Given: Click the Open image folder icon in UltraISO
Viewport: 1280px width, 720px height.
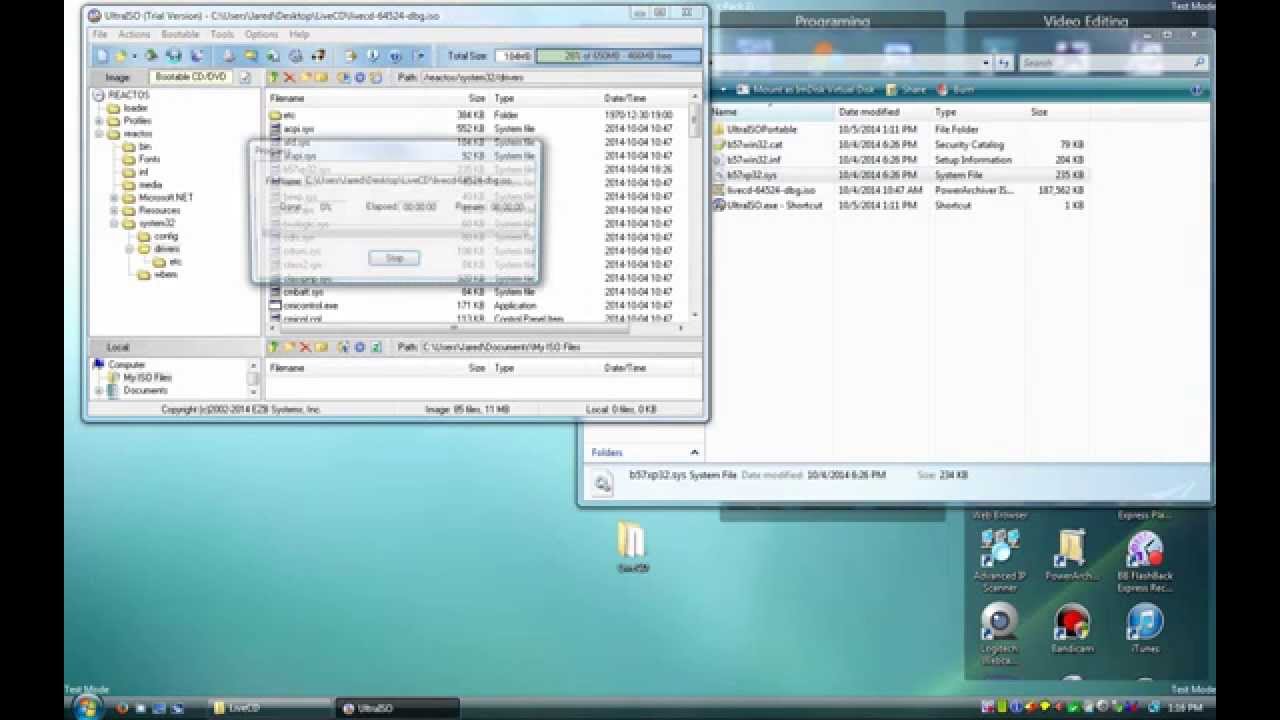Looking at the screenshot, I should [x=119, y=56].
